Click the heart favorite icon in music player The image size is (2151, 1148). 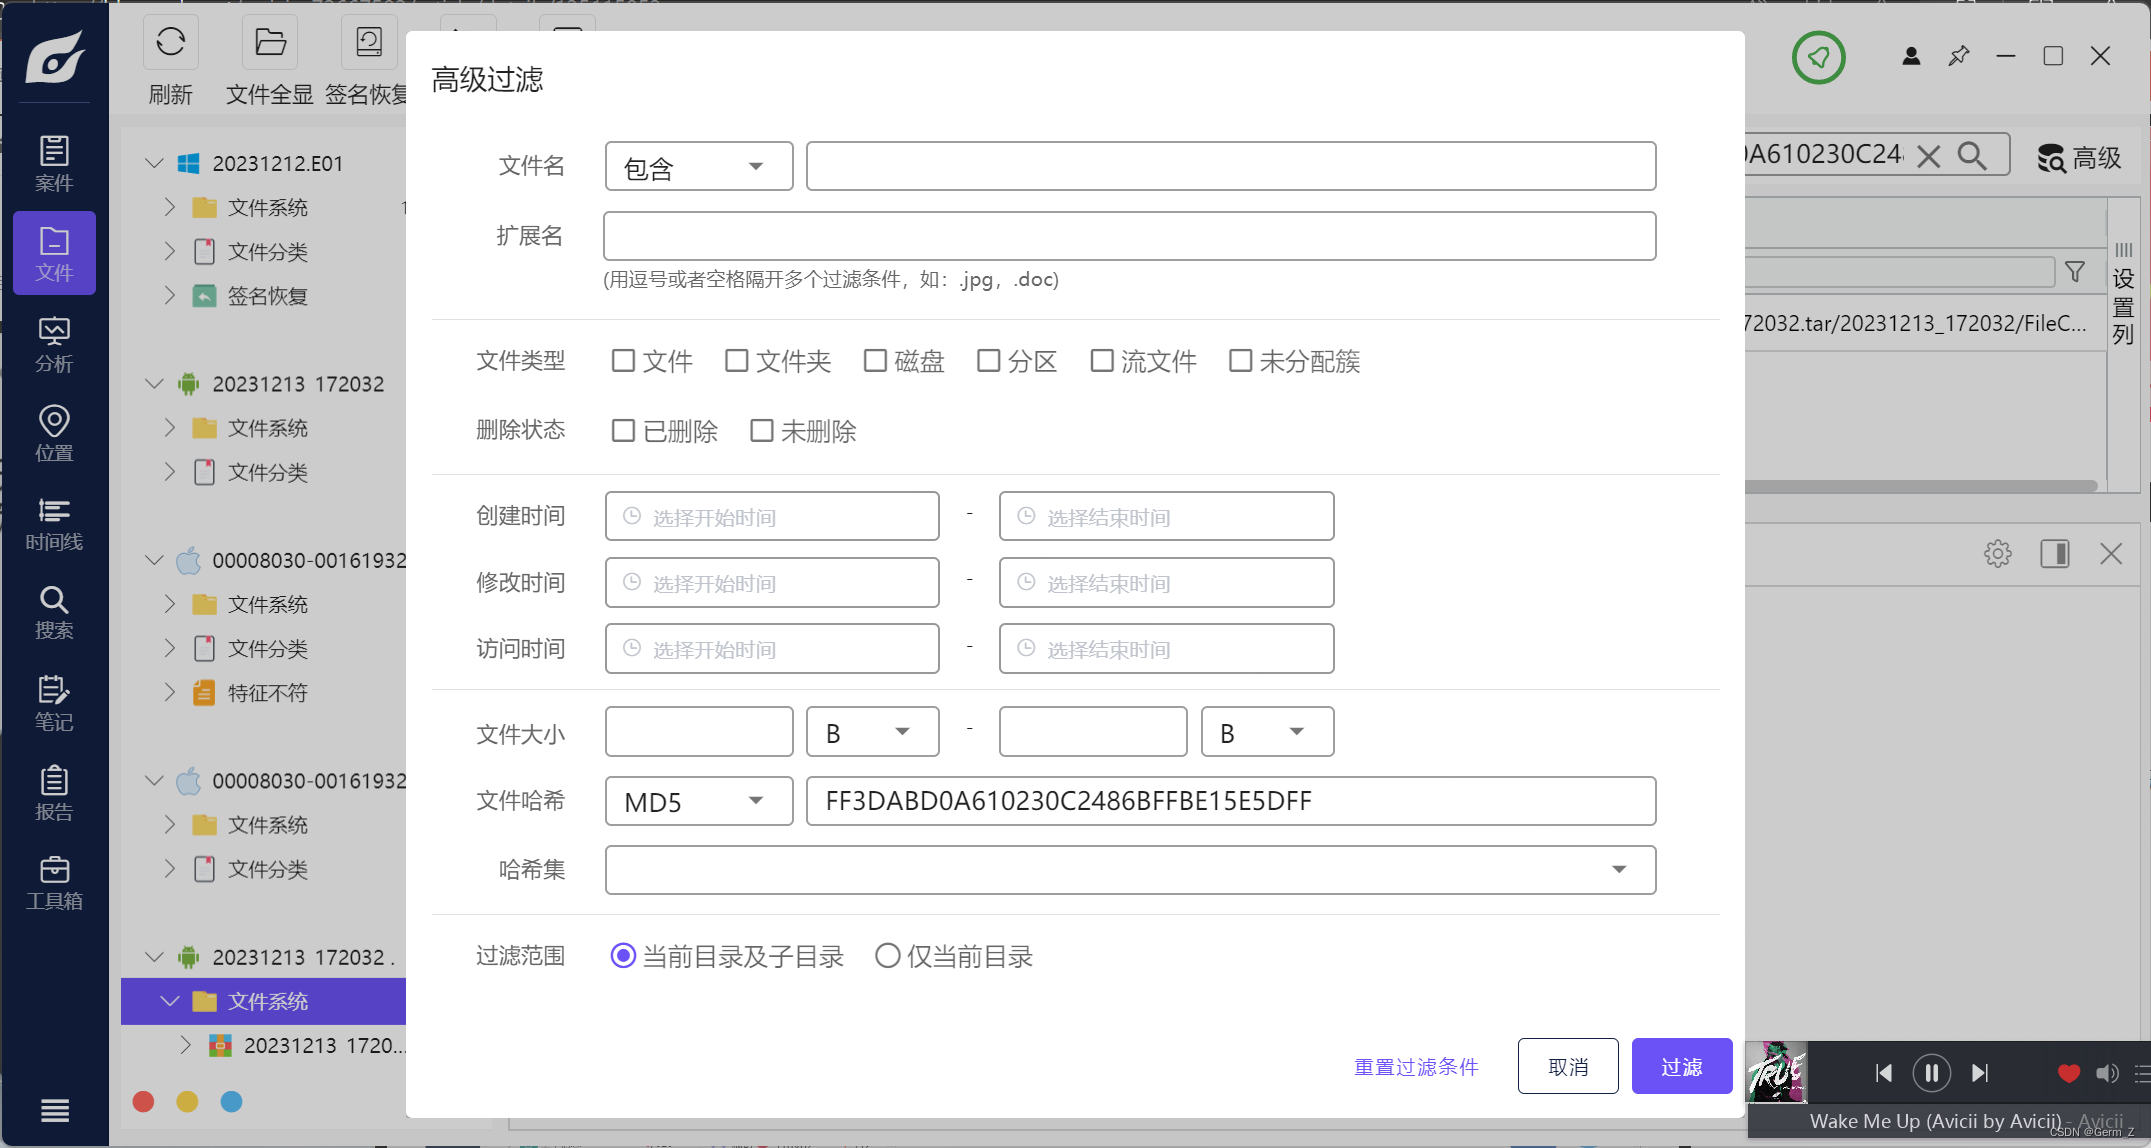click(2069, 1073)
